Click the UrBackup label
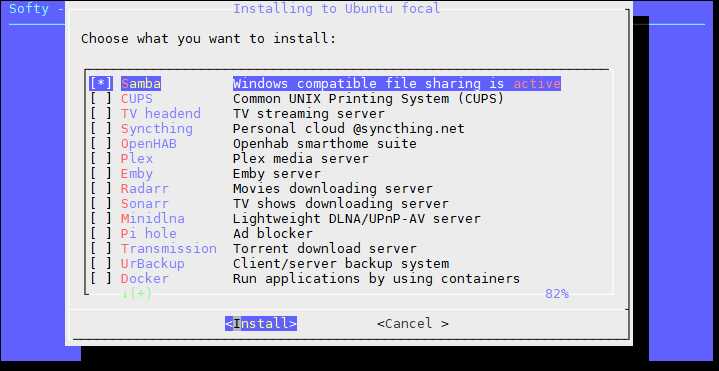The image size is (719, 371). tap(153, 264)
